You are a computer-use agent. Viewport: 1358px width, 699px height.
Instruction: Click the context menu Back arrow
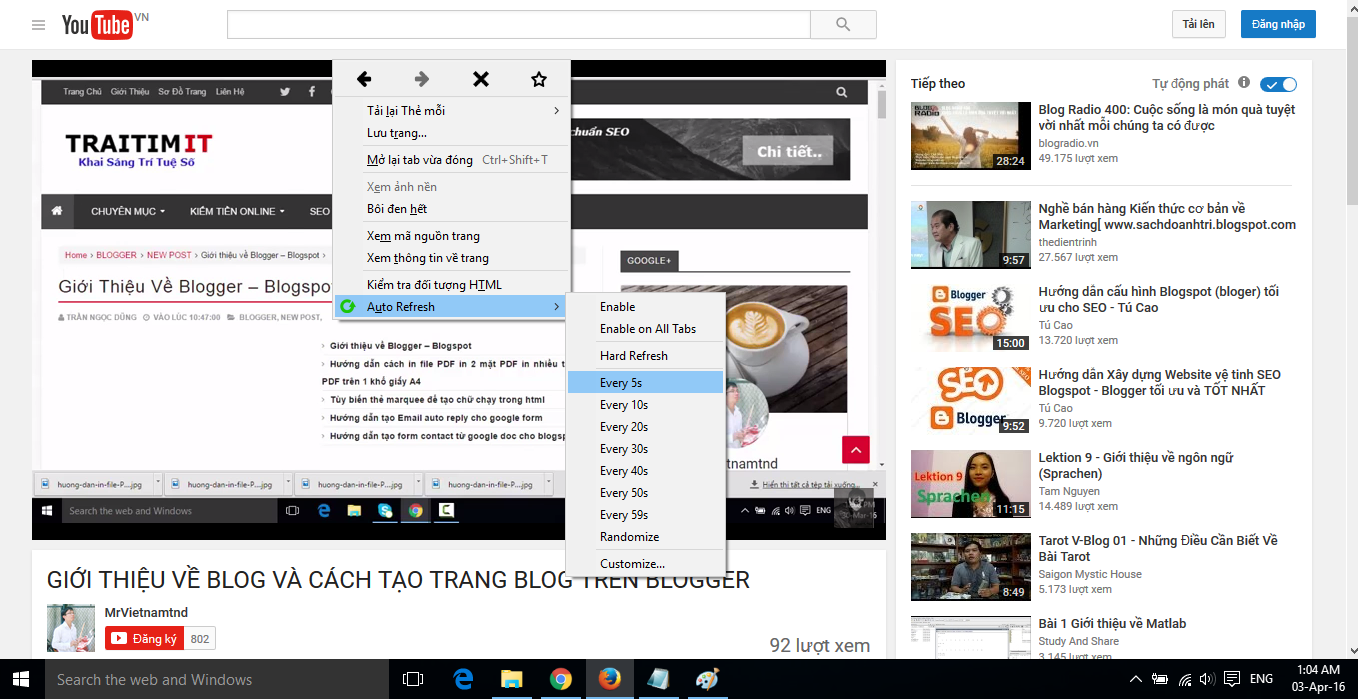pos(364,79)
